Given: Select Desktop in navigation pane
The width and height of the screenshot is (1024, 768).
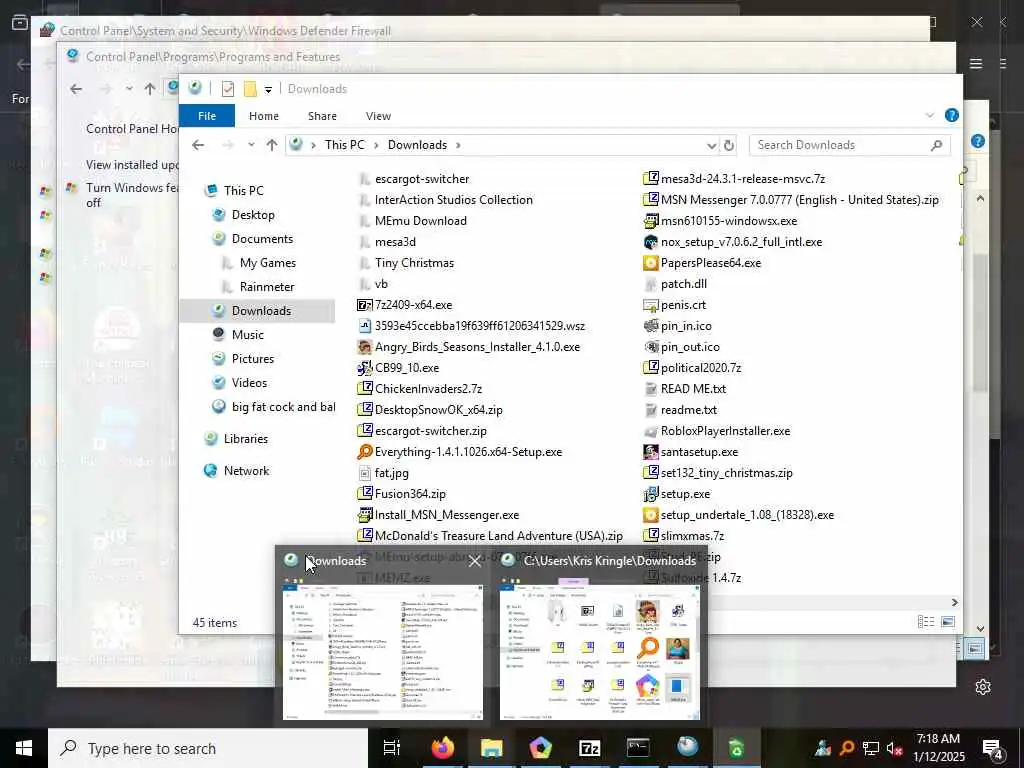Looking at the screenshot, I should (253, 215).
